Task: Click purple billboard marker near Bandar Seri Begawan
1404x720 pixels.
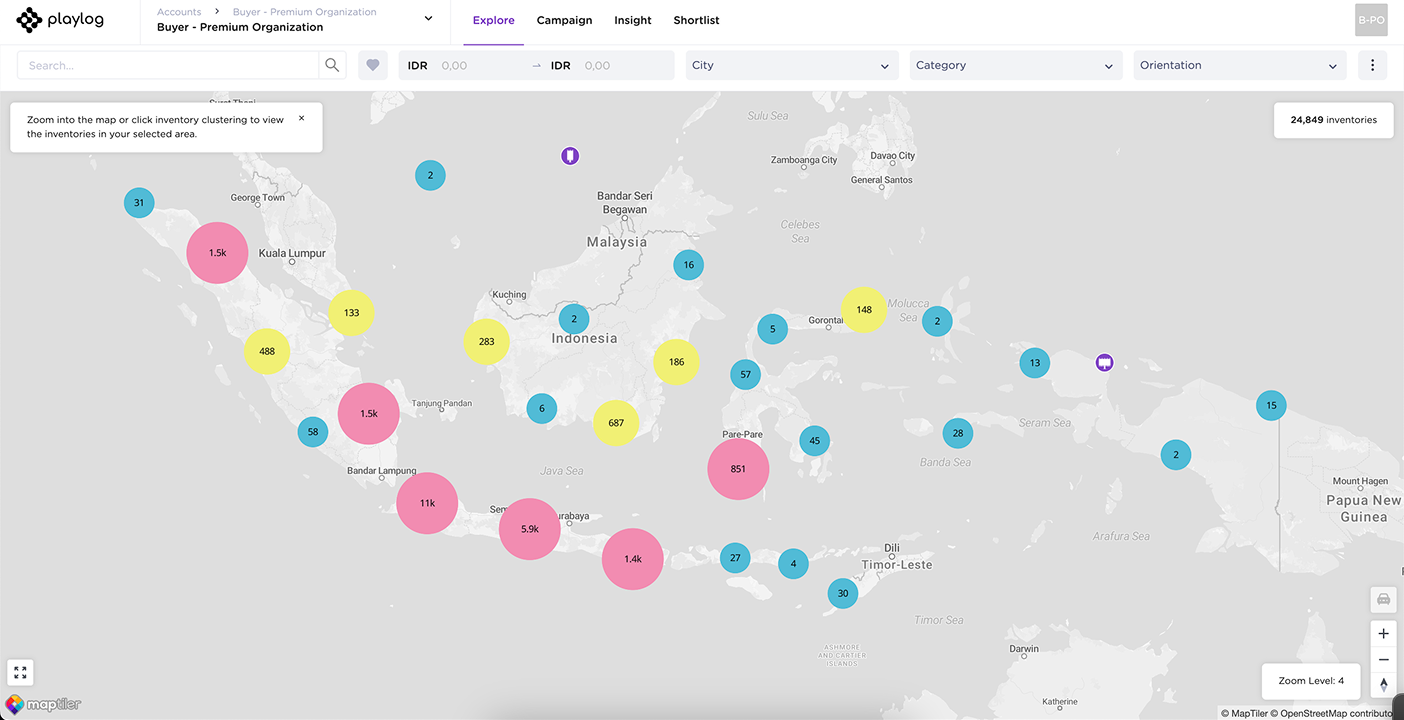Action: [570, 156]
